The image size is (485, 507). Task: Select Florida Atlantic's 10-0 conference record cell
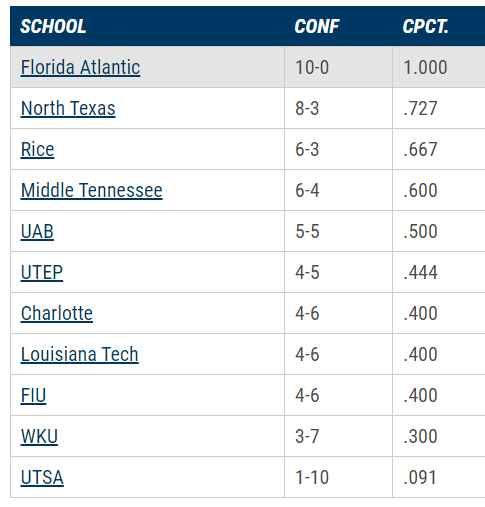(x=338, y=67)
